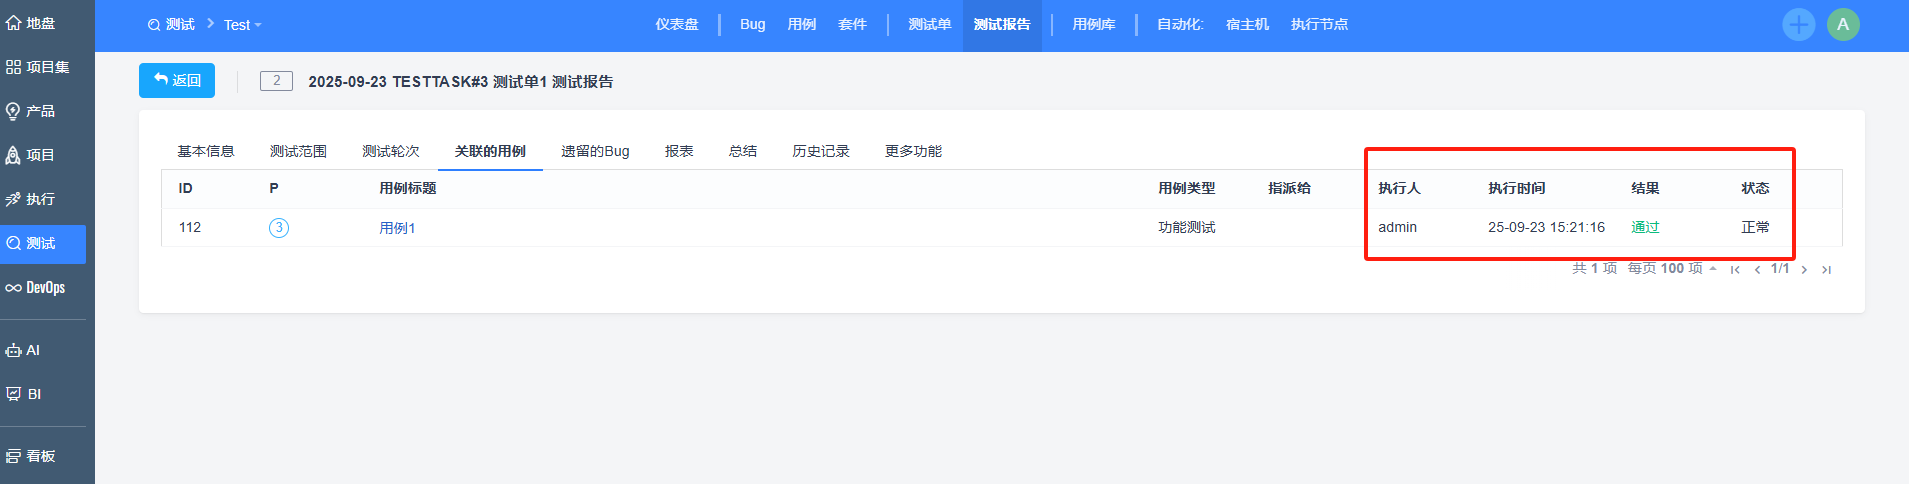The width and height of the screenshot is (1909, 484).
Task: Select the 测试报告 top menu item
Action: 1002,25
